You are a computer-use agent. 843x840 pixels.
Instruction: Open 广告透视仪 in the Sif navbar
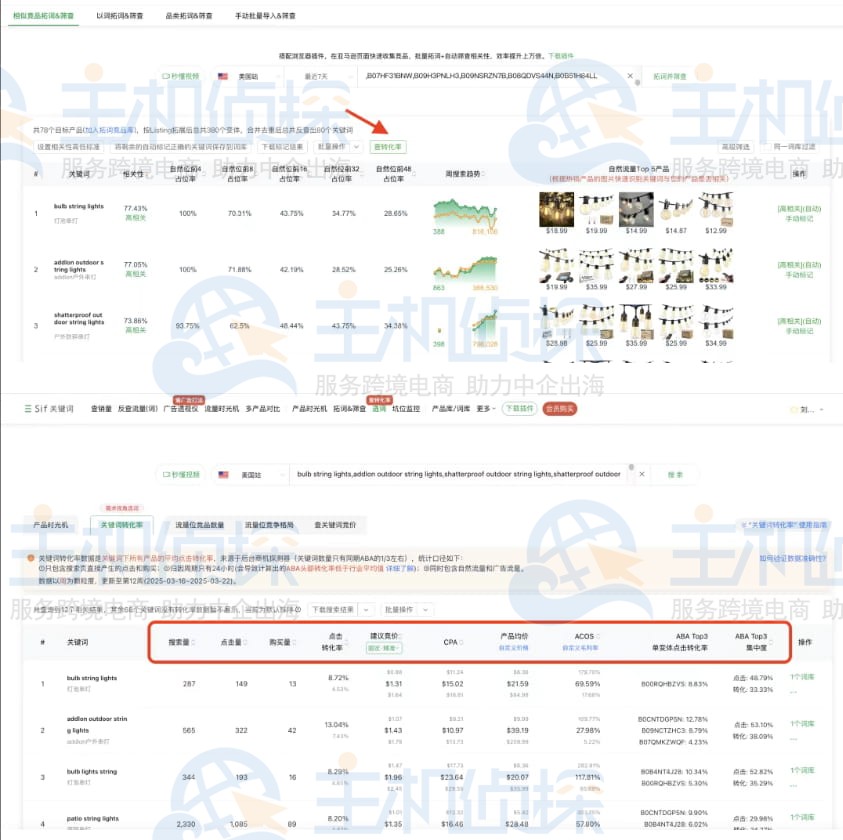point(181,409)
